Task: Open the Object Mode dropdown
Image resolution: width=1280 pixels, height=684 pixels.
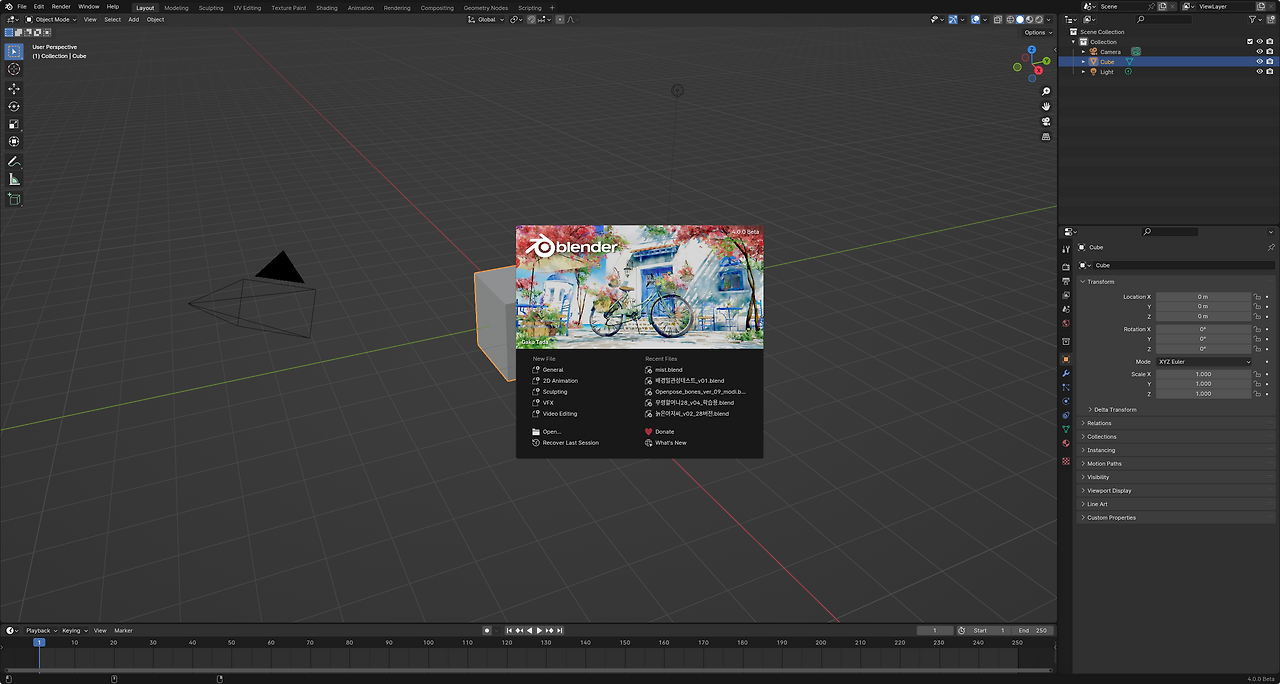Action: [x=52, y=19]
